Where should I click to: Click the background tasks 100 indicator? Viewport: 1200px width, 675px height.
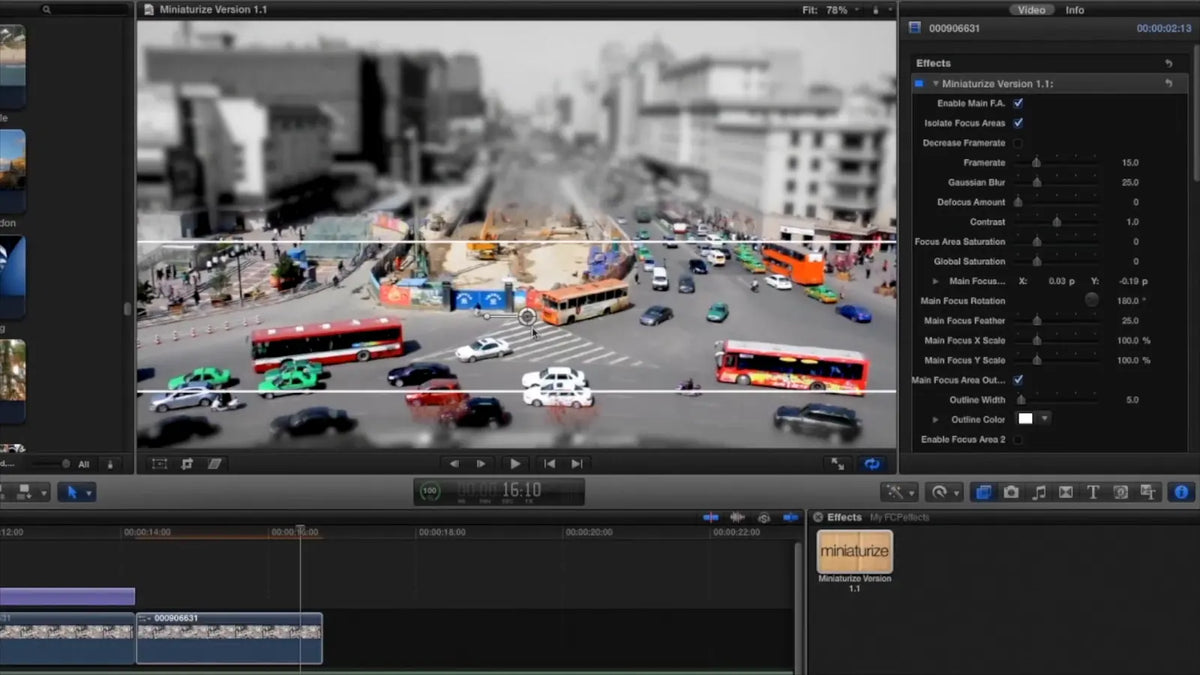pyautogui.click(x=430, y=491)
